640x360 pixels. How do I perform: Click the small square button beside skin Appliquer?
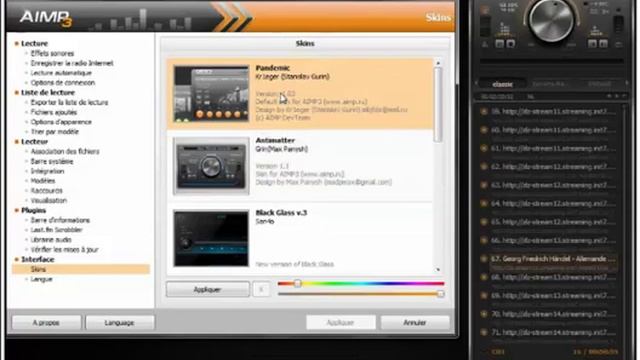(261, 289)
